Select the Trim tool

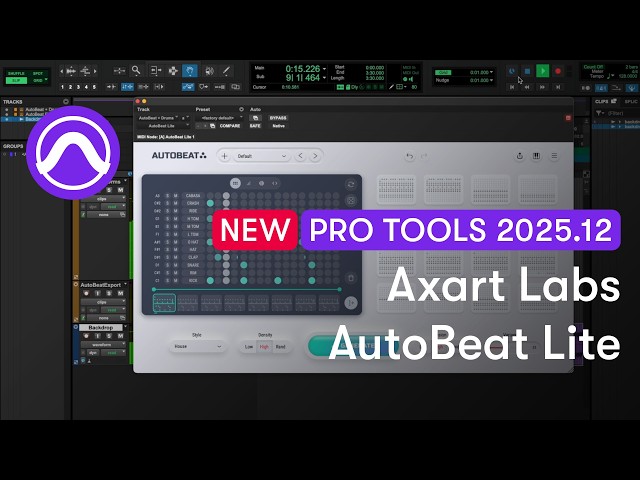[x=156, y=71]
